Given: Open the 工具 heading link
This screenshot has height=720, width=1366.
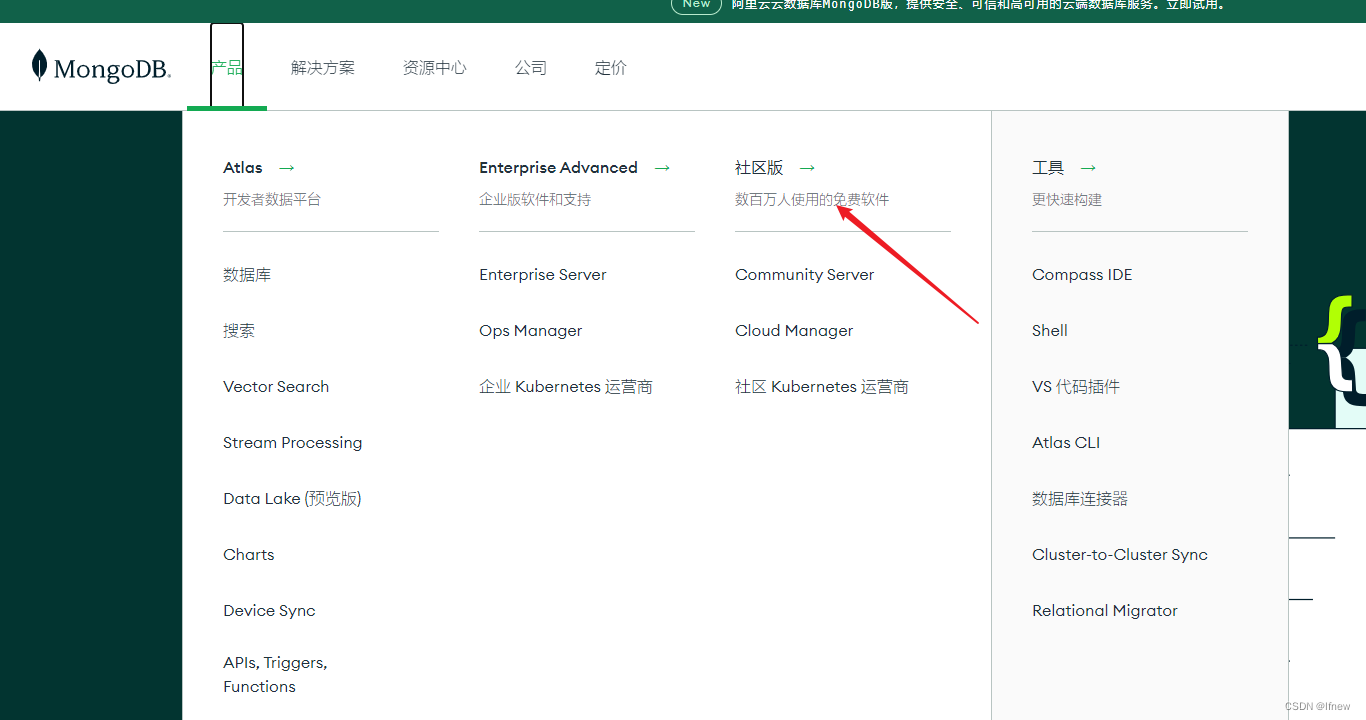Looking at the screenshot, I should 1048,168.
